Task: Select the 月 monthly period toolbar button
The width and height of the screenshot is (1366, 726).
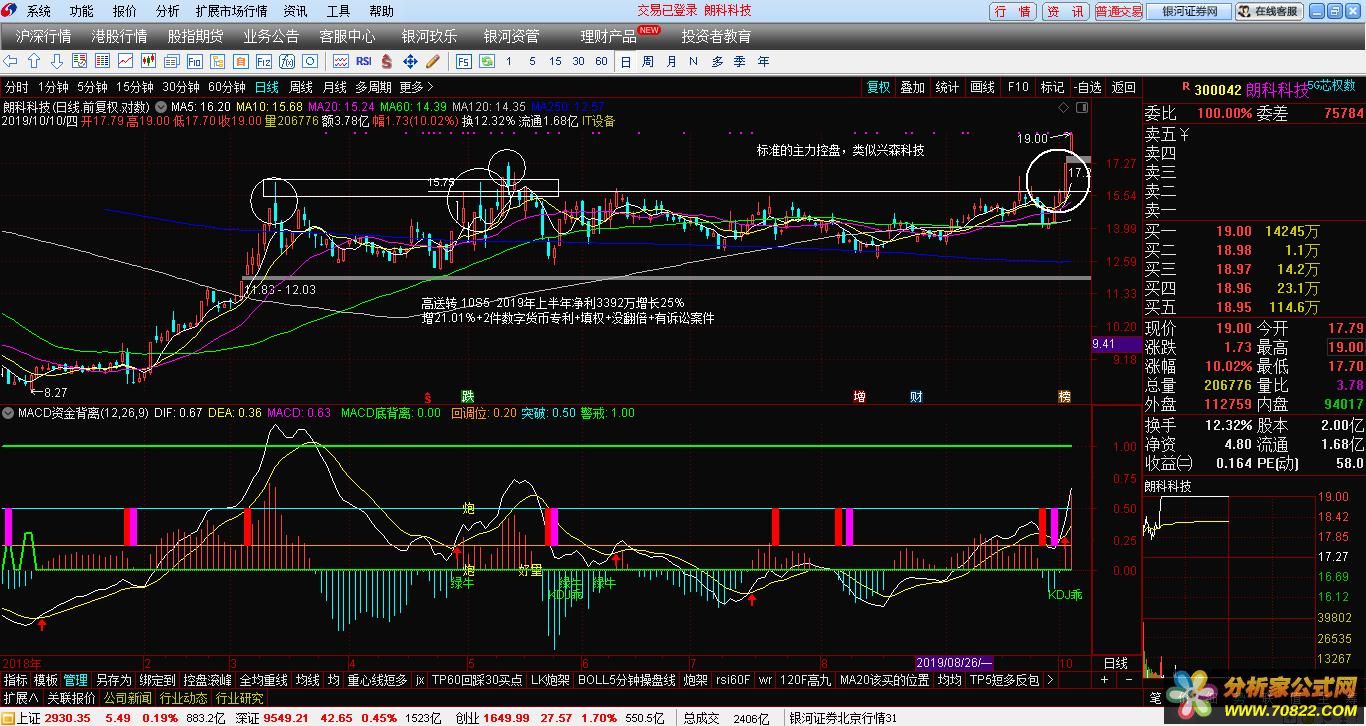Action: click(x=671, y=61)
